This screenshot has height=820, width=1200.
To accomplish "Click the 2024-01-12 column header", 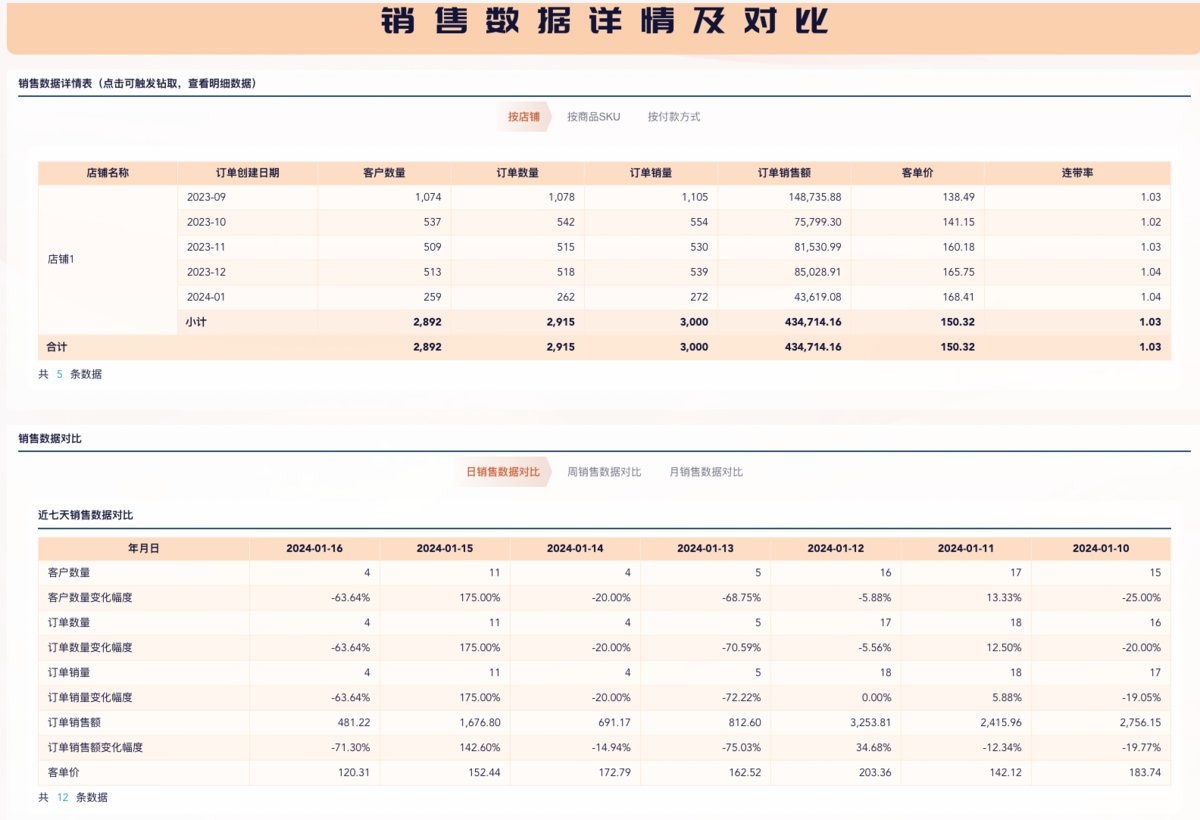I will tap(835, 548).
